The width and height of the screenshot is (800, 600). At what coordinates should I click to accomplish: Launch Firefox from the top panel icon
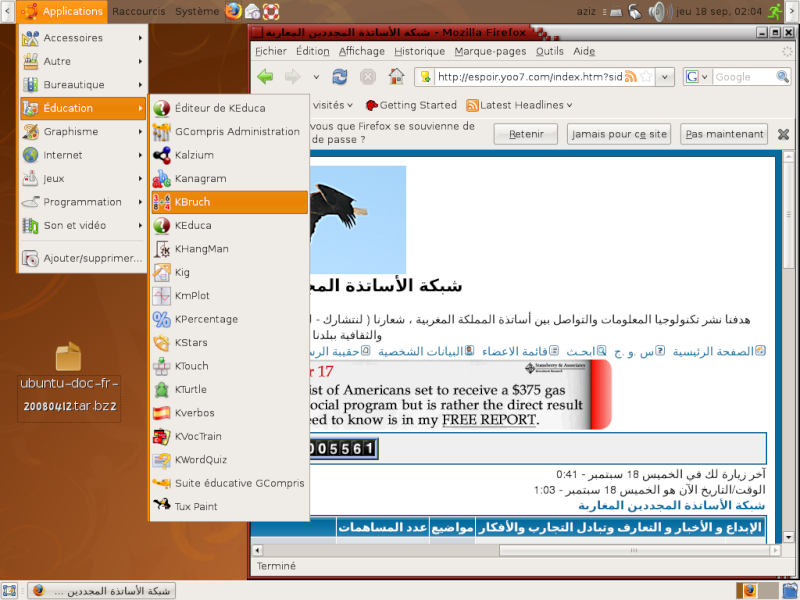[x=234, y=11]
